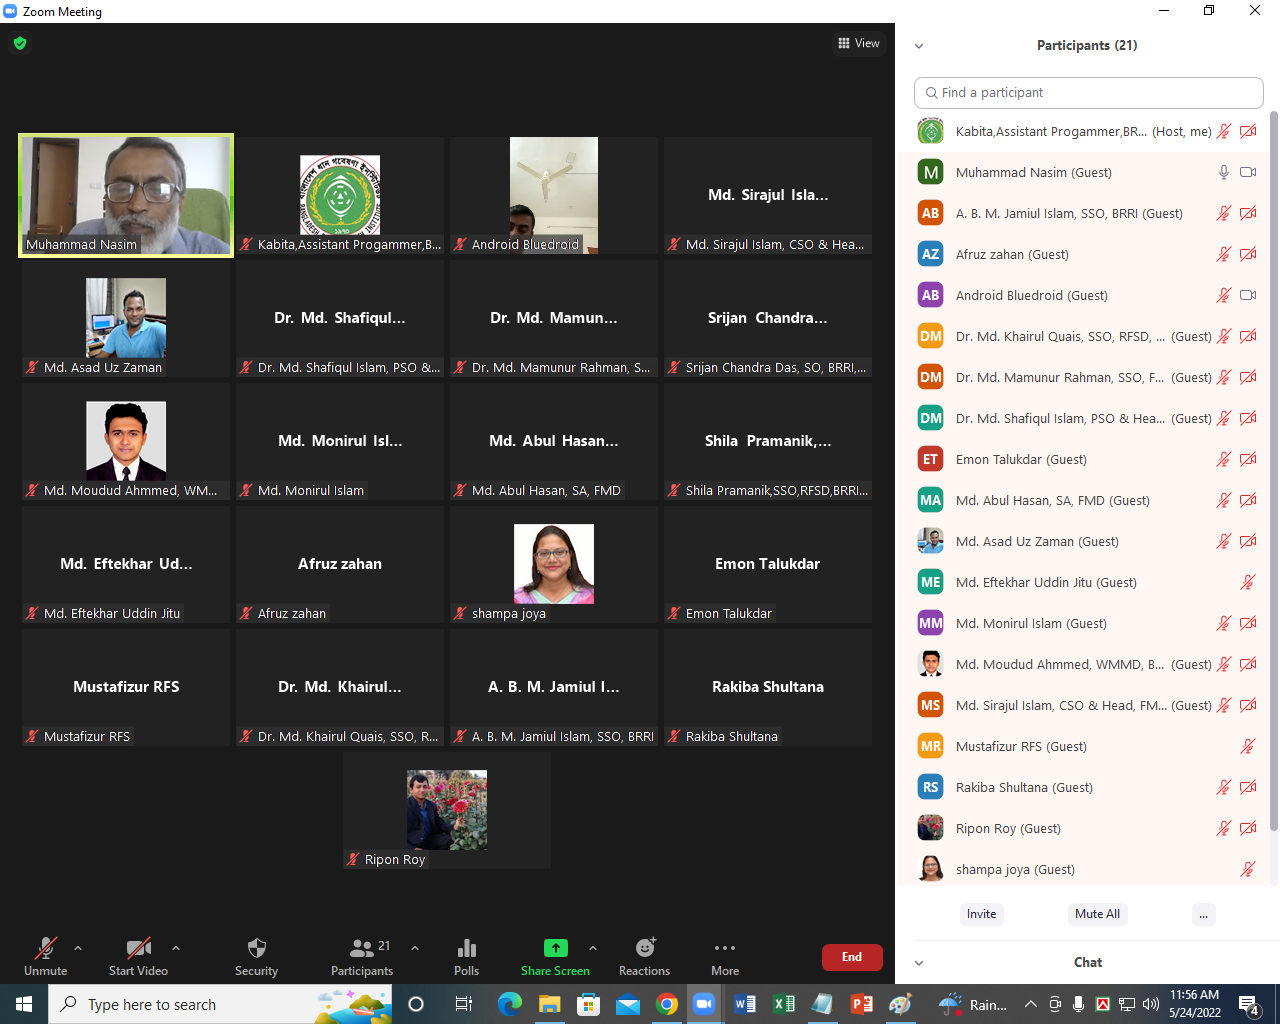Open the Participants icon in toolbar
The height and width of the screenshot is (1024, 1280).
click(x=361, y=948)
